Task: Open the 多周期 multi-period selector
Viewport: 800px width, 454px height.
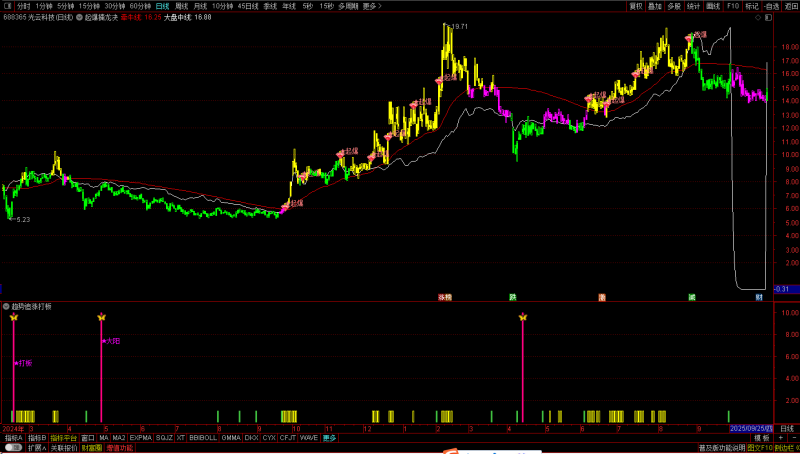Action: coord(348,5)
